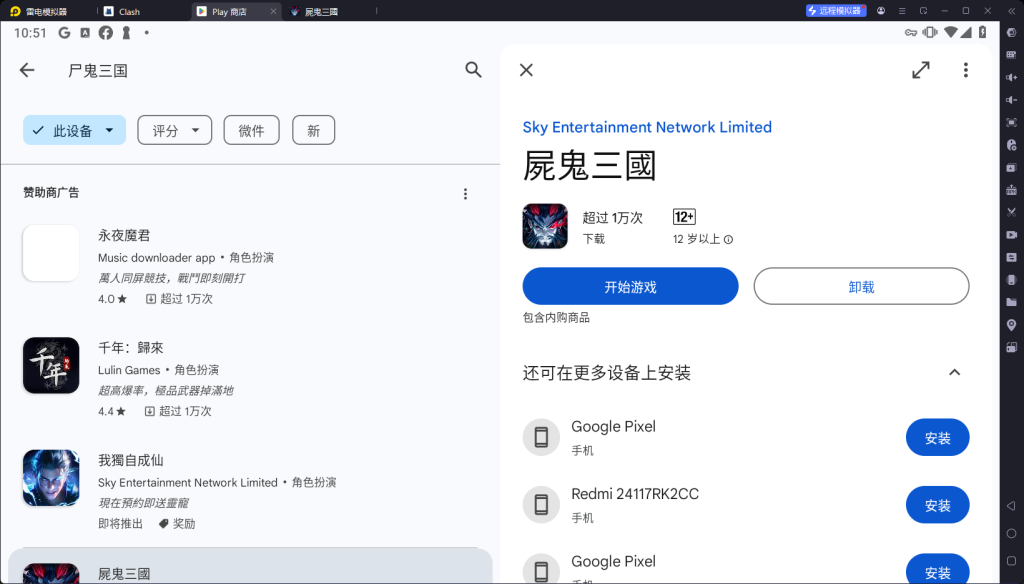Open the location pin tool in sidebar
1024x584 pixels.
1012,325
